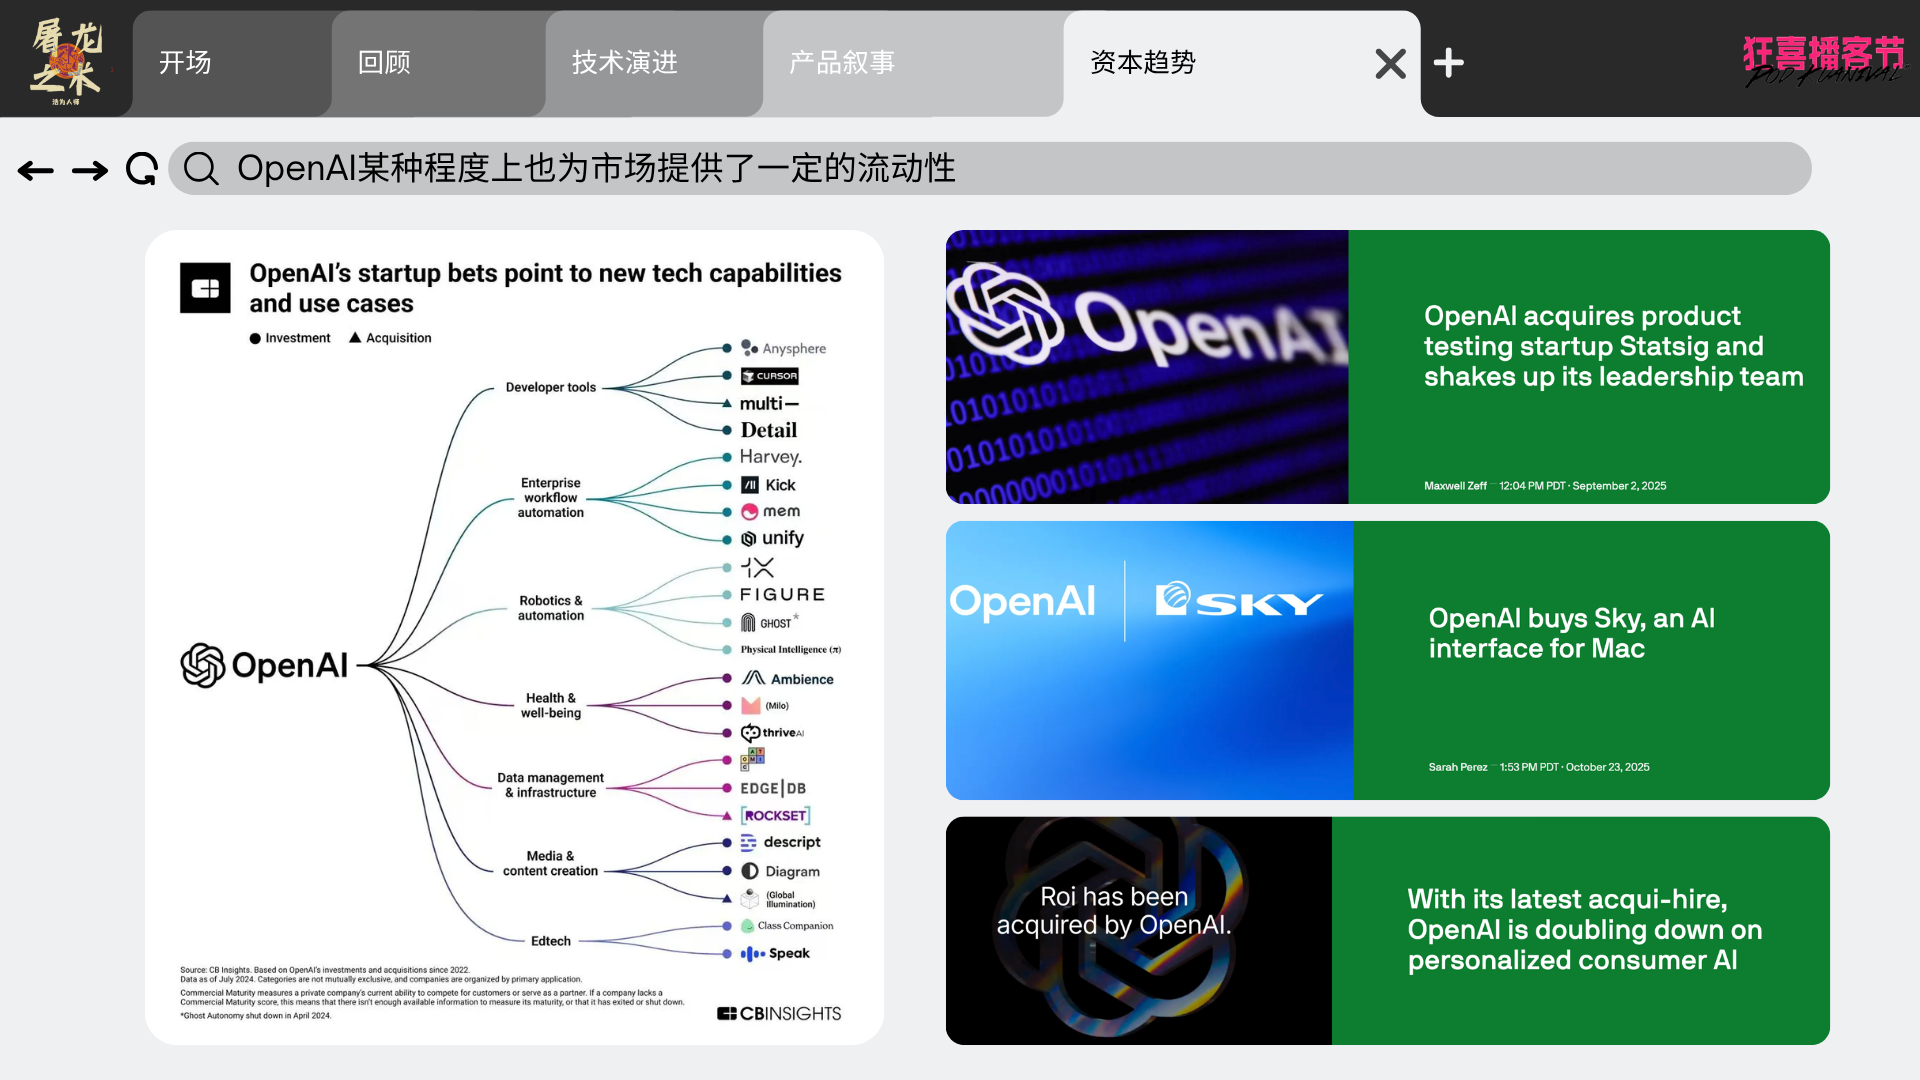Switch to the 开场 tab

pos(186,63)
